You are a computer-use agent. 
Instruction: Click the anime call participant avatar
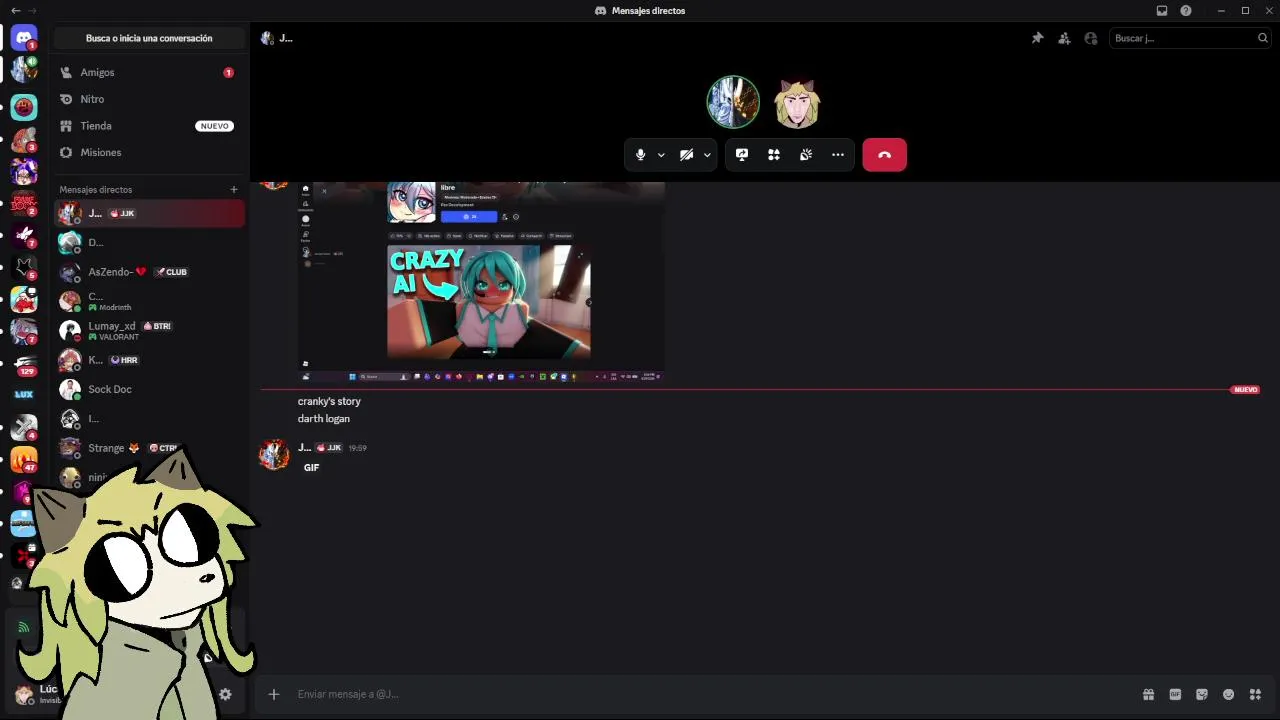(733, 102)
